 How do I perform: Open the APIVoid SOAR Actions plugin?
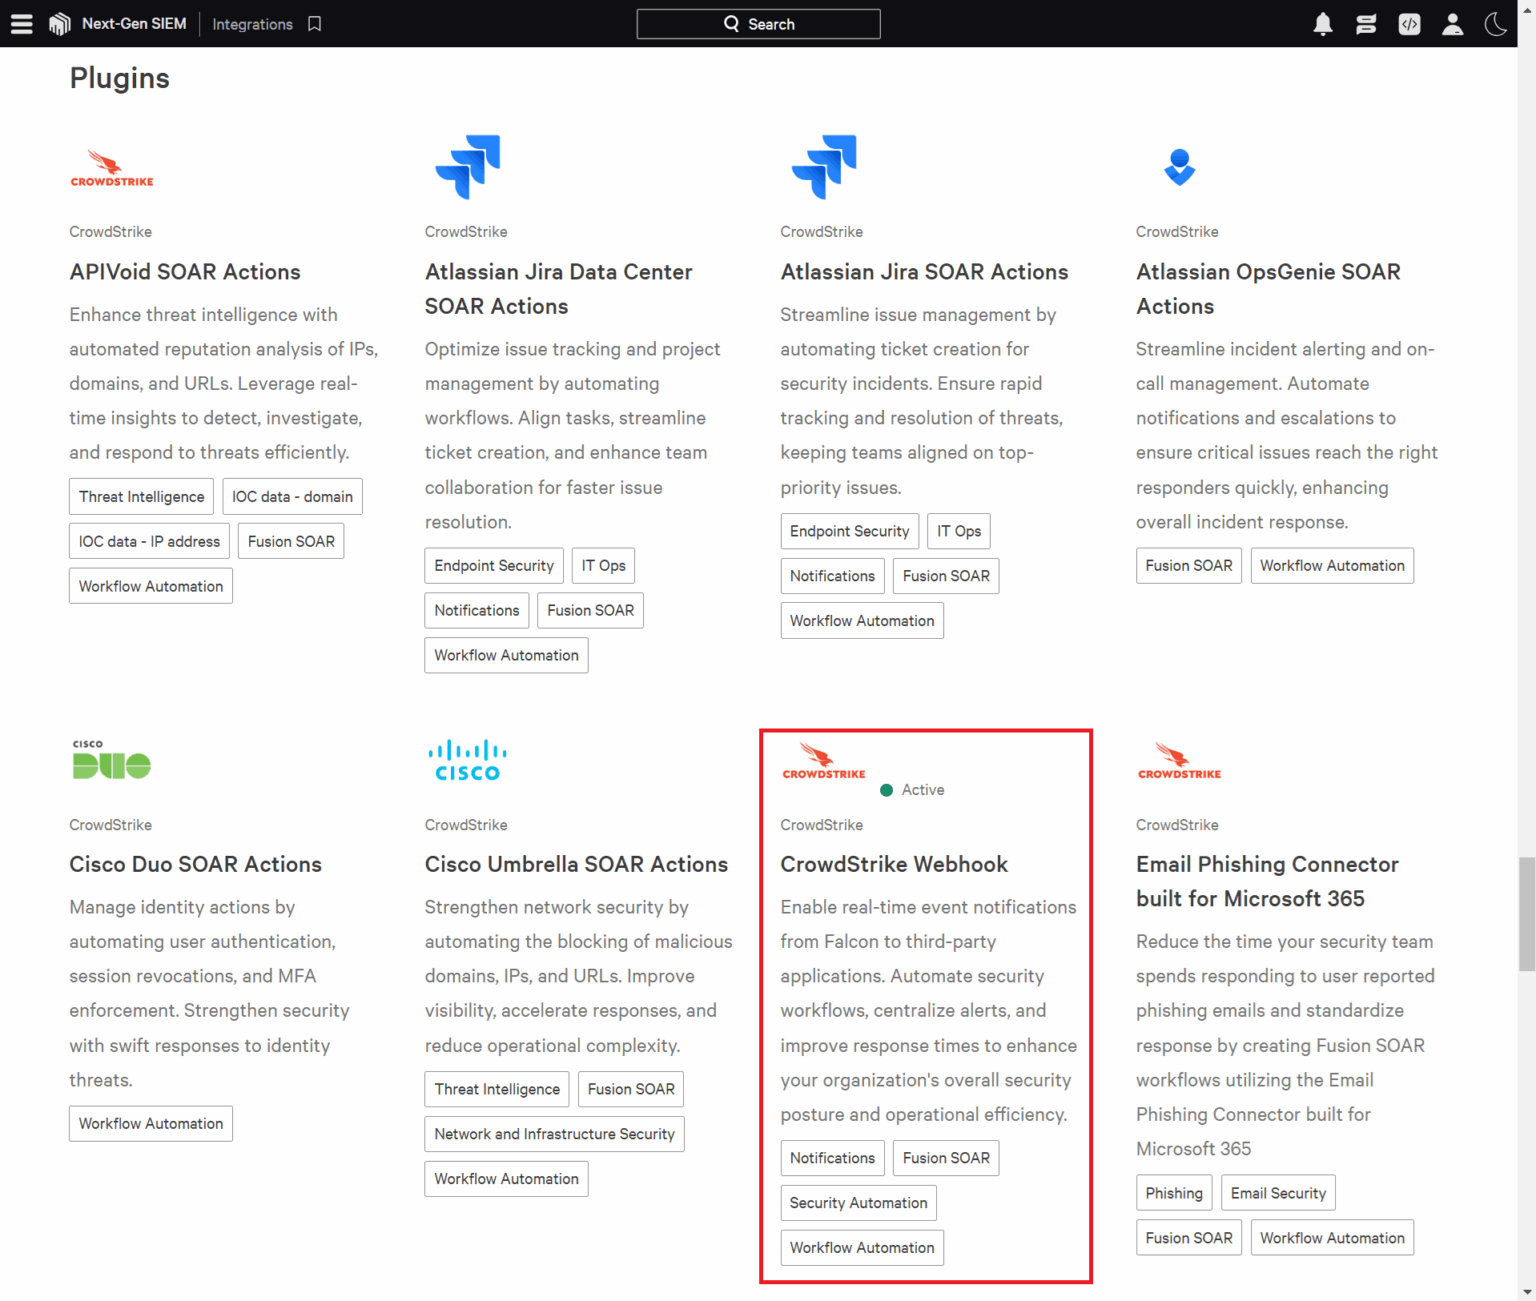point(185,272)
